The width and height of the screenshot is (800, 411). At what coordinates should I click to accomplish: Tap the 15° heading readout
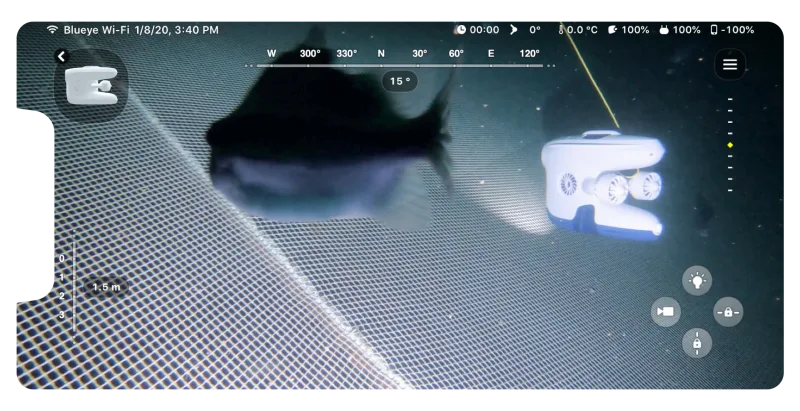[400, 82]
